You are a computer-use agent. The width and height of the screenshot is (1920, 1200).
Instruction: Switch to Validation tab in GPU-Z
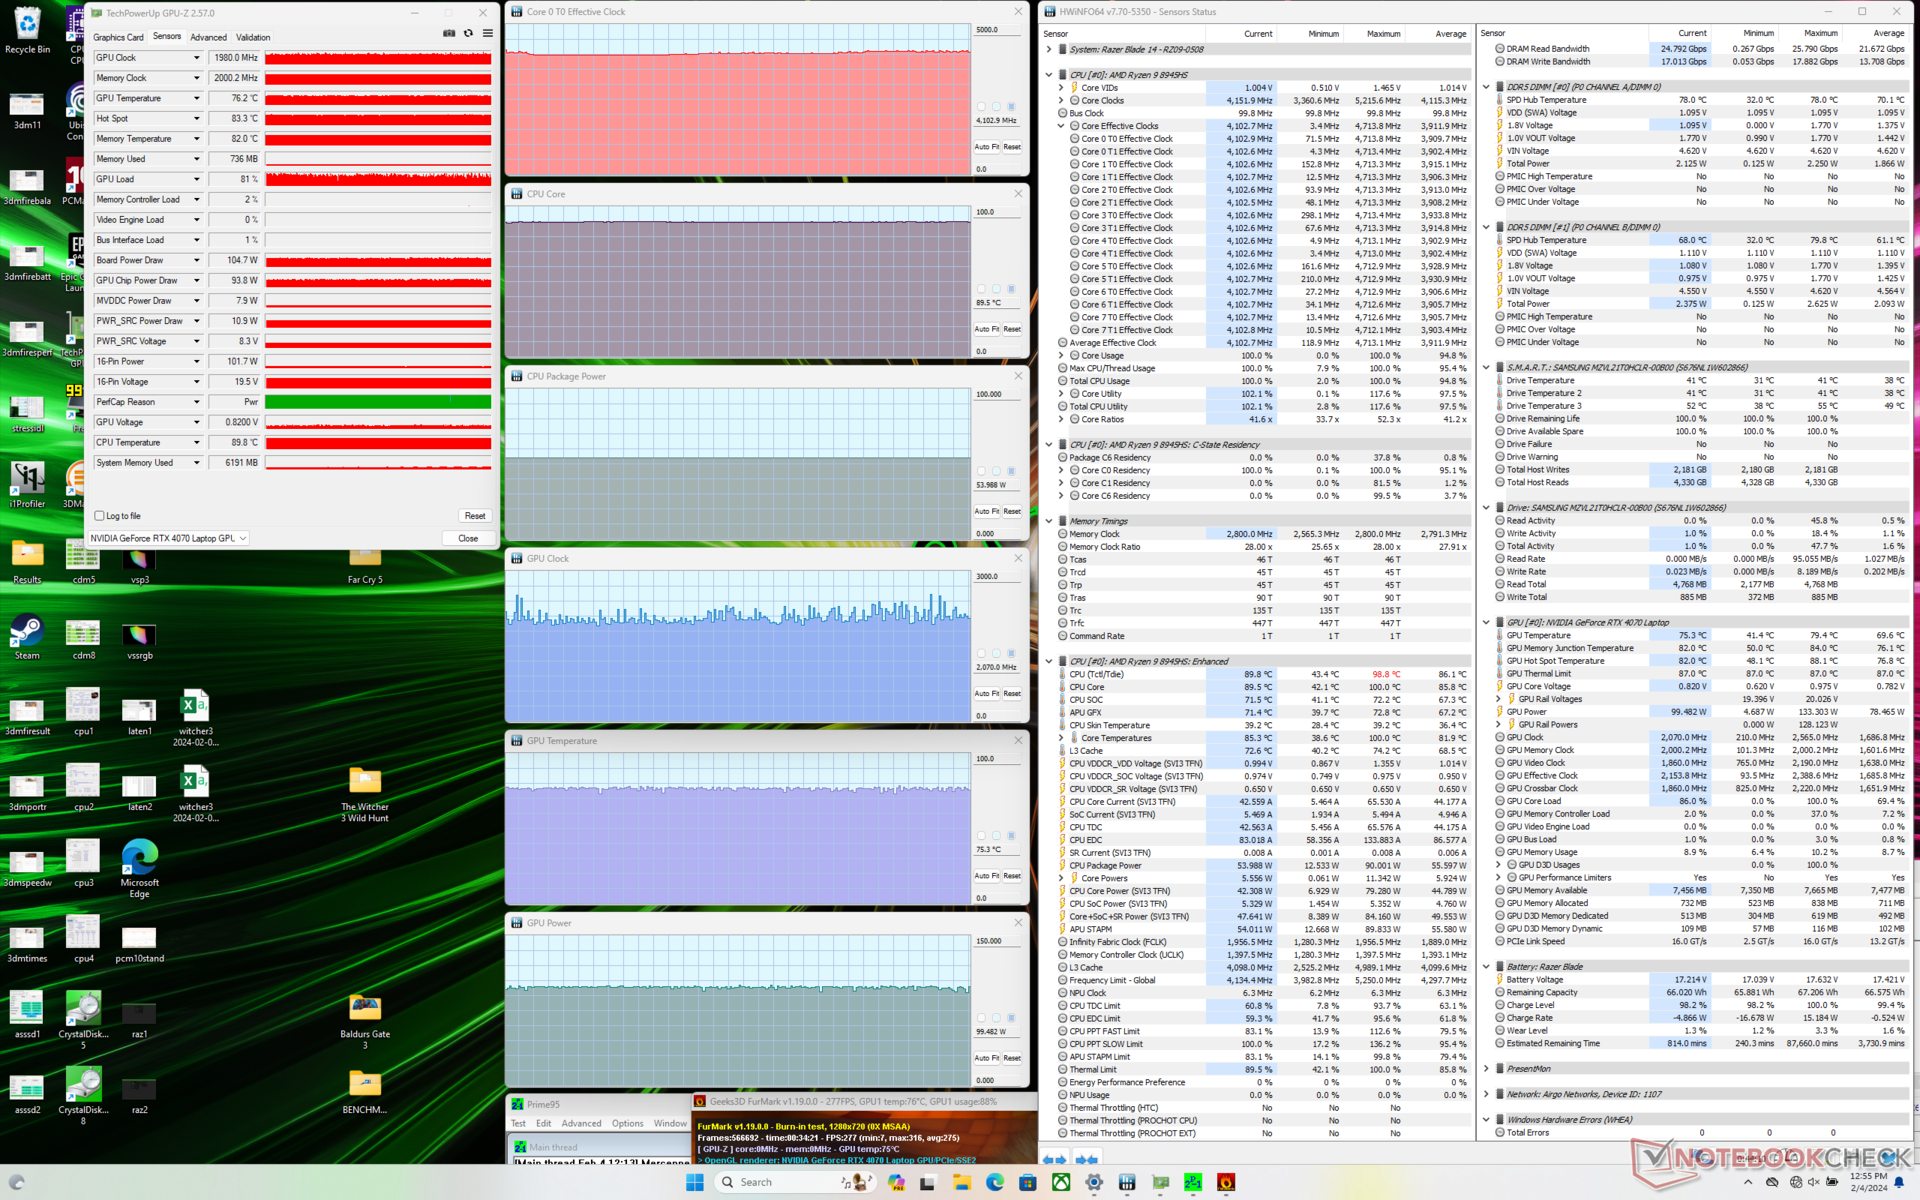click(x=253, y=37)
